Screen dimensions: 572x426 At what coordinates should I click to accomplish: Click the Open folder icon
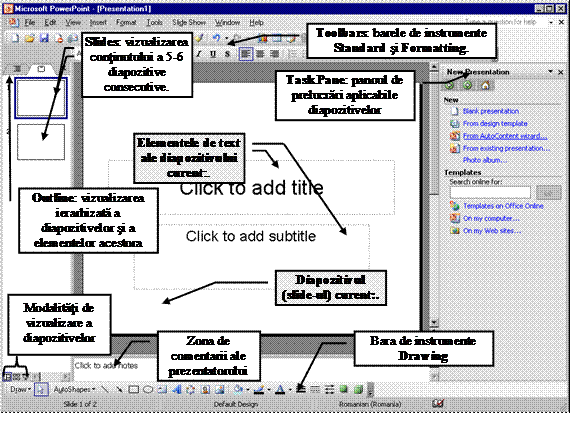(30, 38)
